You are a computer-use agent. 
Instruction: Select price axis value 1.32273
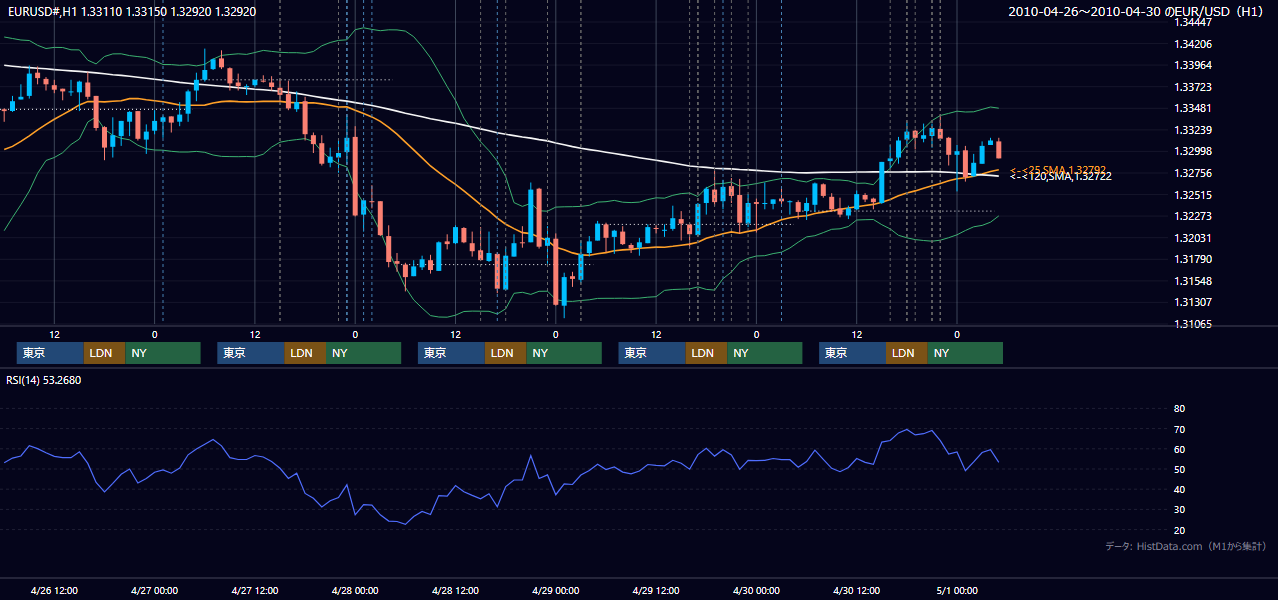tap(1193, 216)
